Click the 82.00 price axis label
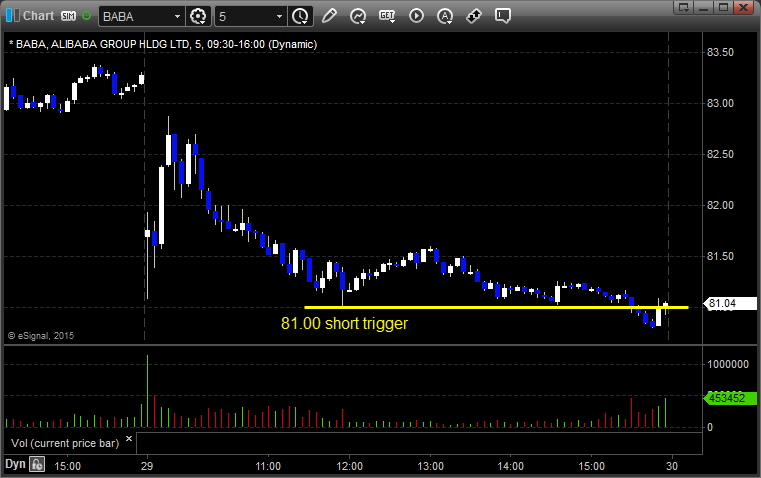This screenshot has height=478, width=761. pyautogui.click(x=720, y=205)
